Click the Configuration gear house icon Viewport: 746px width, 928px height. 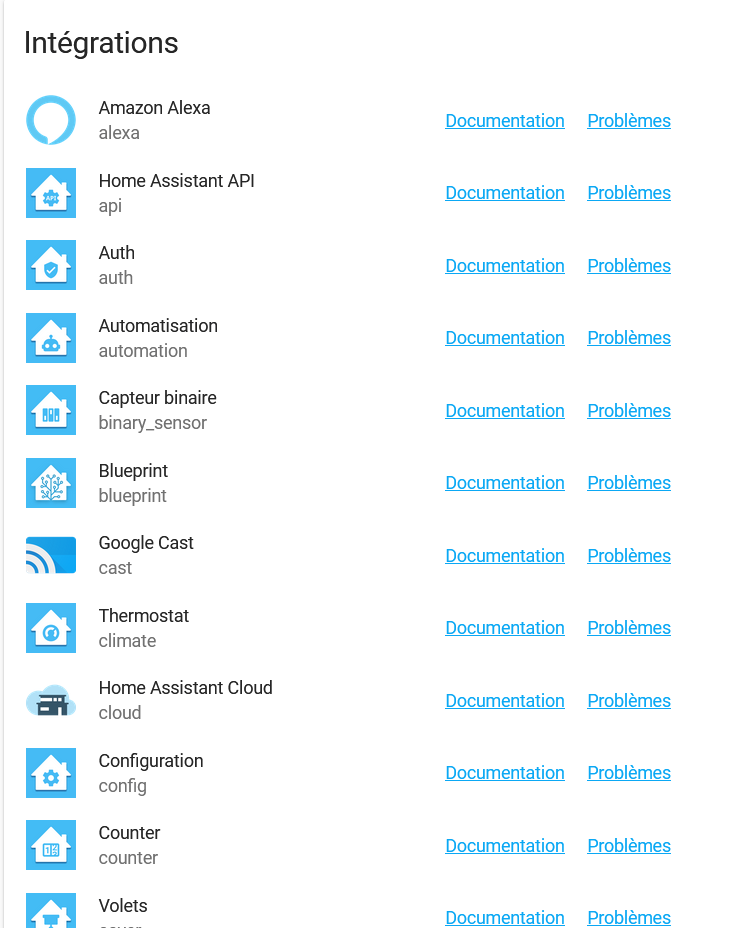coord(51,773)
